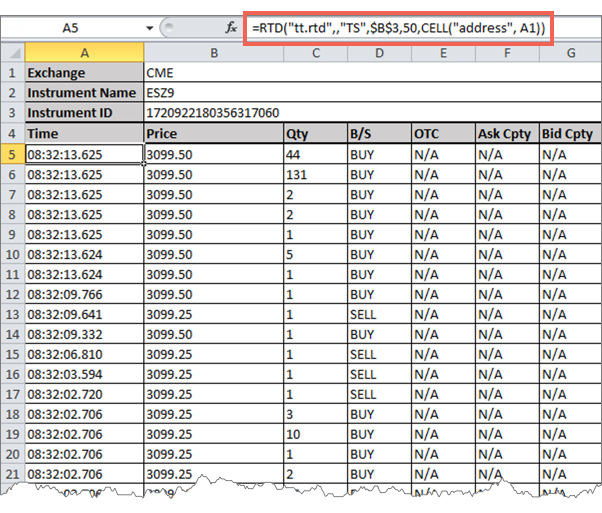
Task: Click the SELL cell in row 13
Action: [x=377, y=313]
